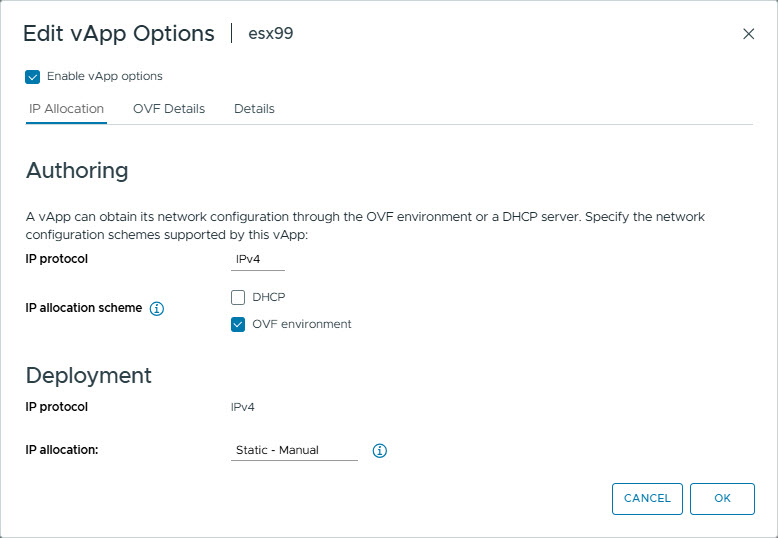Select the IP Allocation tab
The image size is (778, 538).
pyautogui.click(x=66, y=109)
